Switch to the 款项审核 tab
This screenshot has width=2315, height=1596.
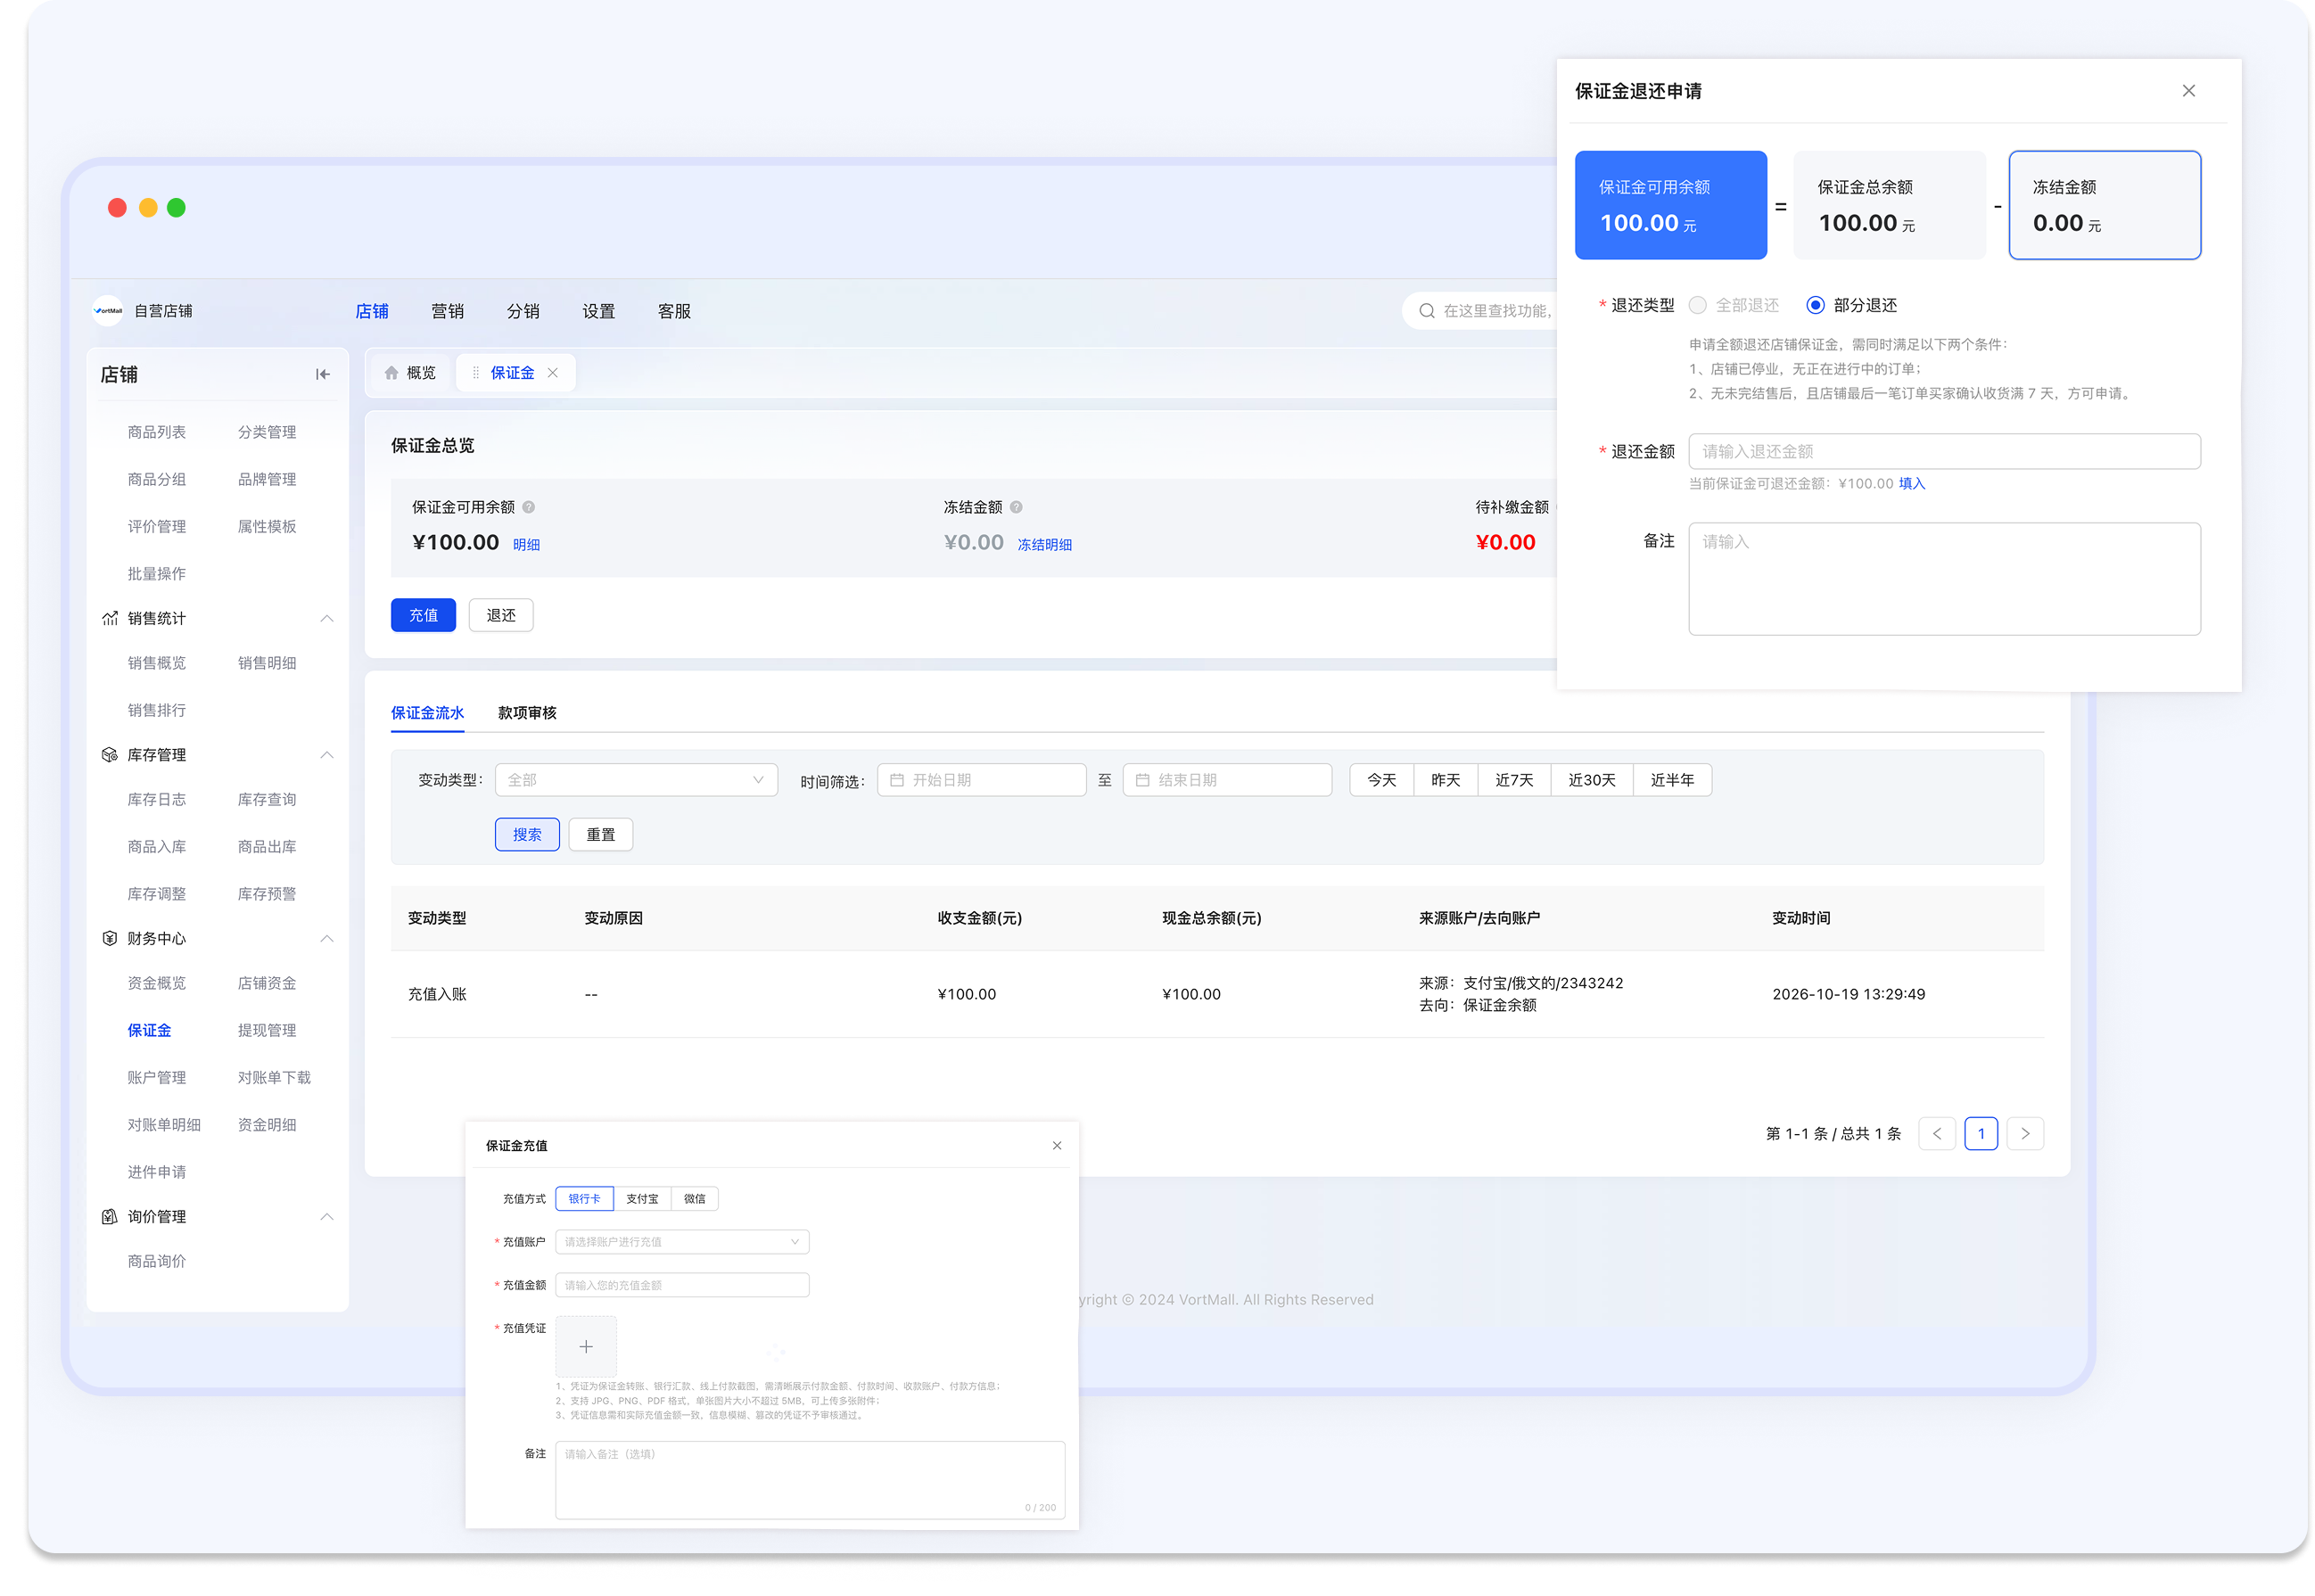coord(527,713)
